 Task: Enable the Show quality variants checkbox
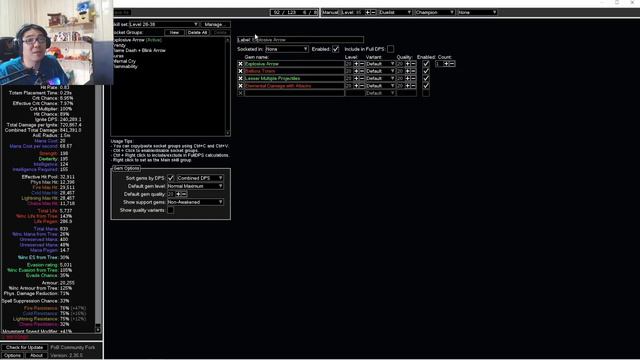(171, 210)
